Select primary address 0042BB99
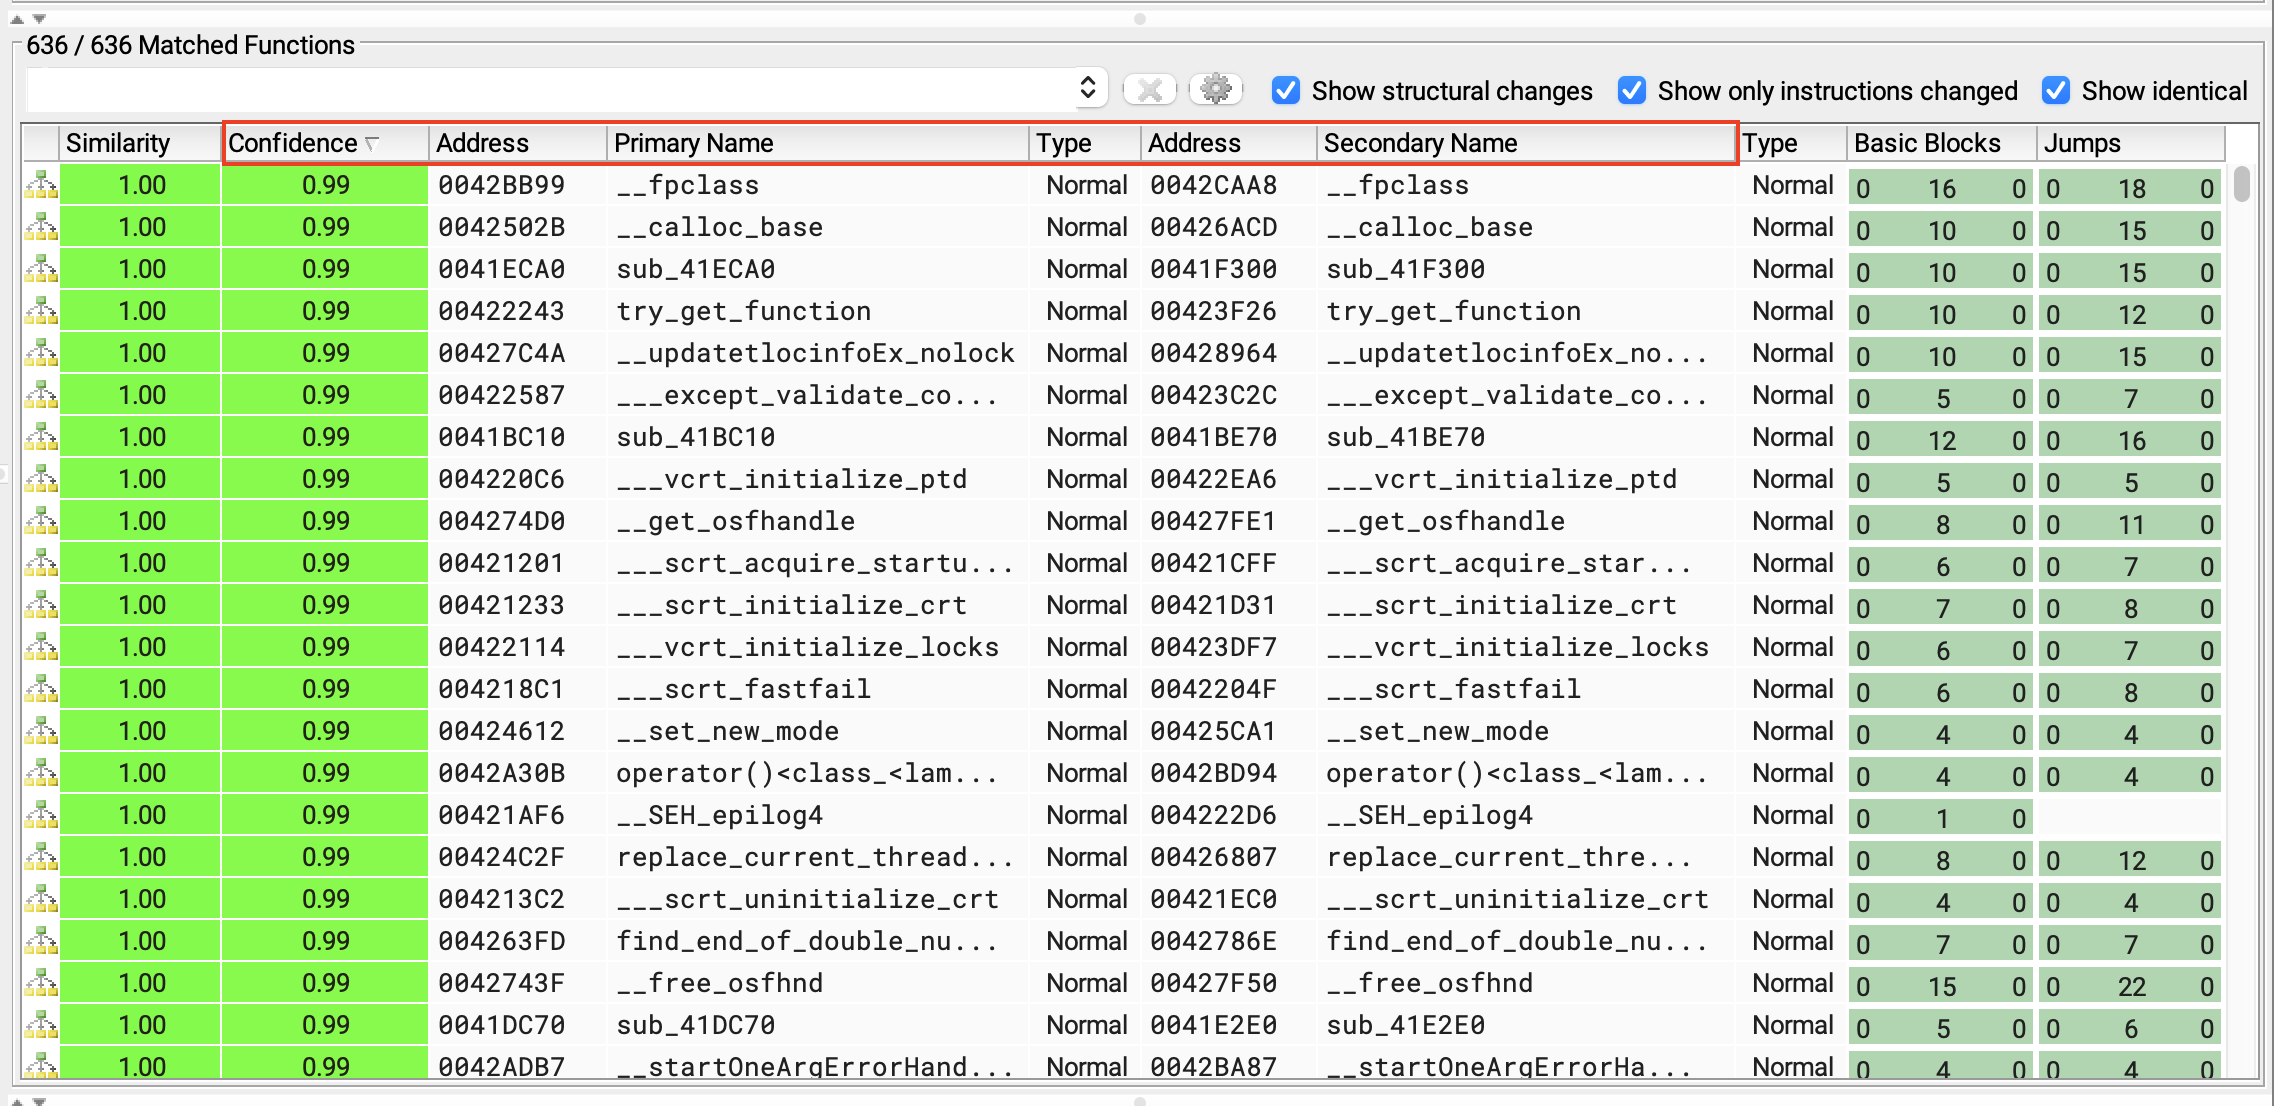Screen dimensions: 2274x1106 point(501,185)
